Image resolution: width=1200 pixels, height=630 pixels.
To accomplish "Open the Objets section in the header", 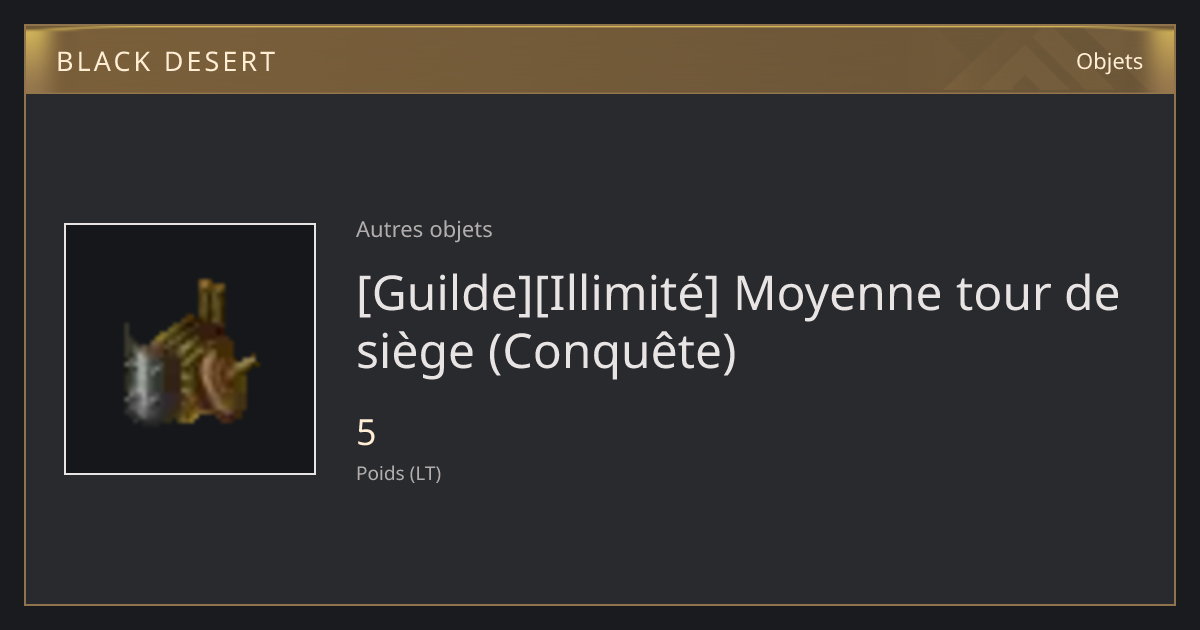I will [x=1109, y=61].
